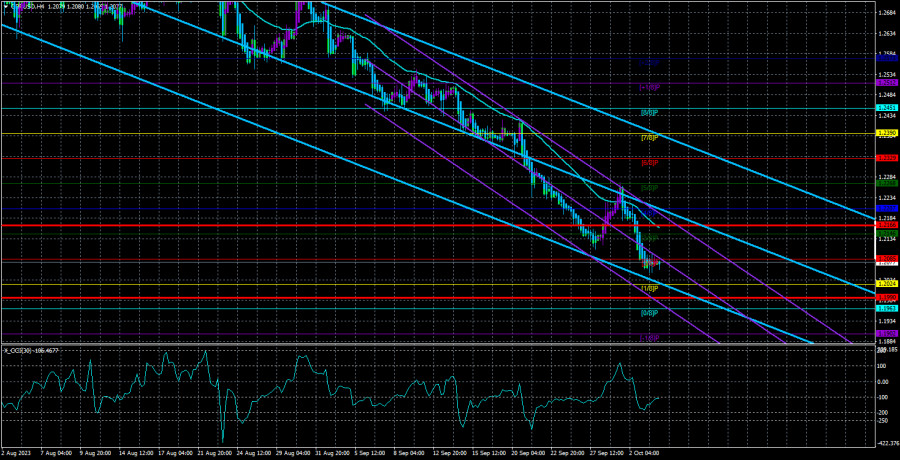Click the [6/8]P Murray level label
Screen dimensions: 900x460
click(x=649, y=163)
